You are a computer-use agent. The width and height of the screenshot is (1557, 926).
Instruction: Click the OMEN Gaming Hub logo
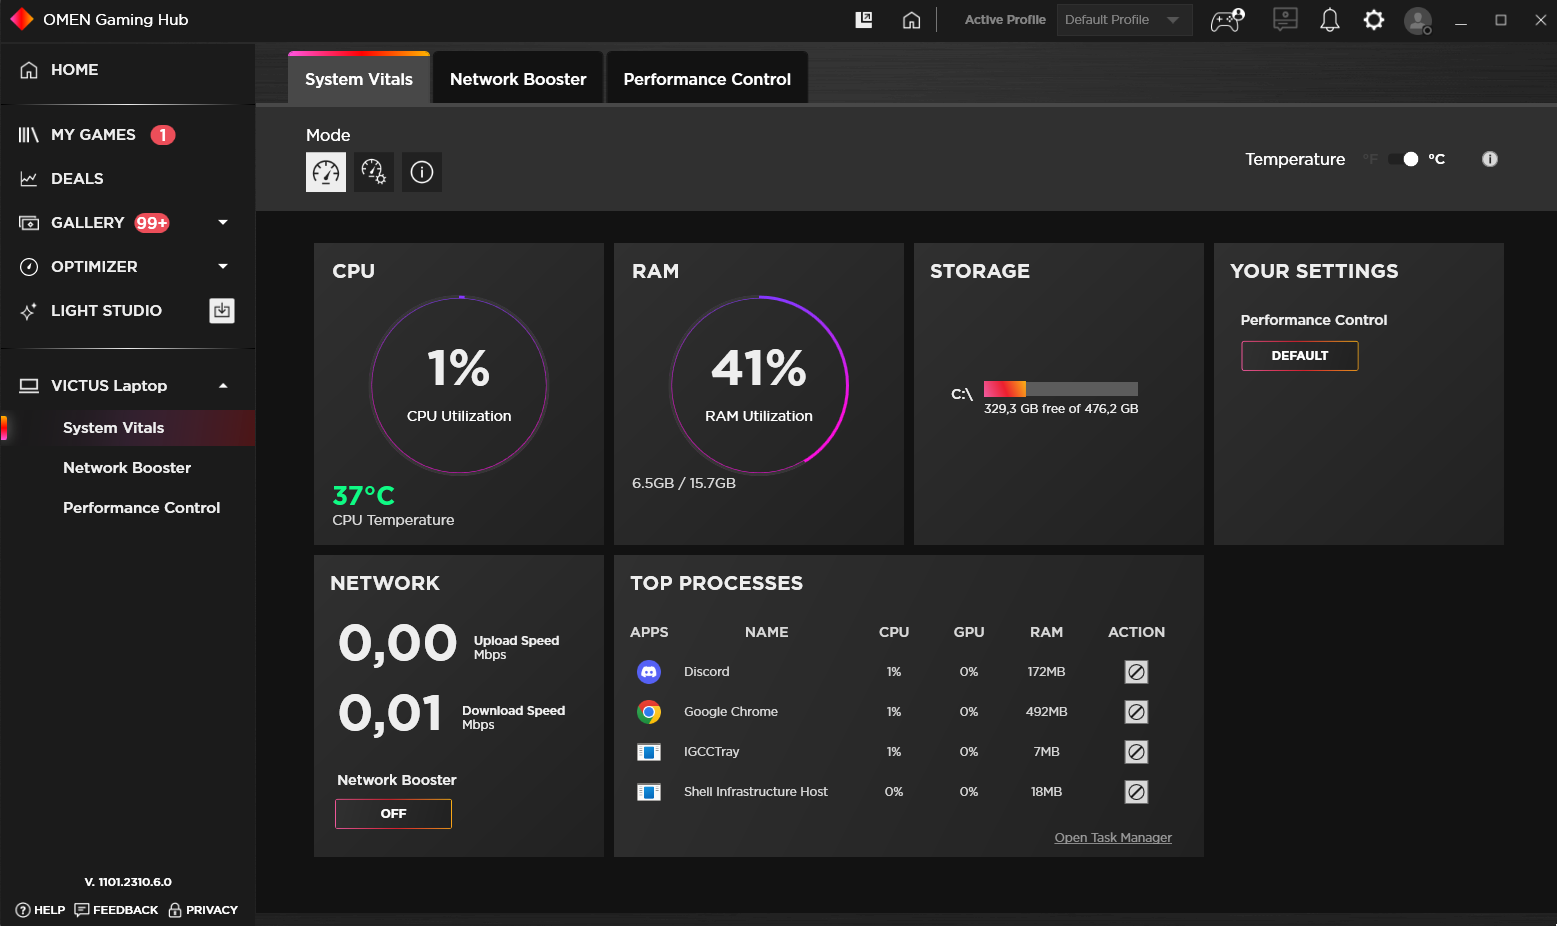coord(21,20)
